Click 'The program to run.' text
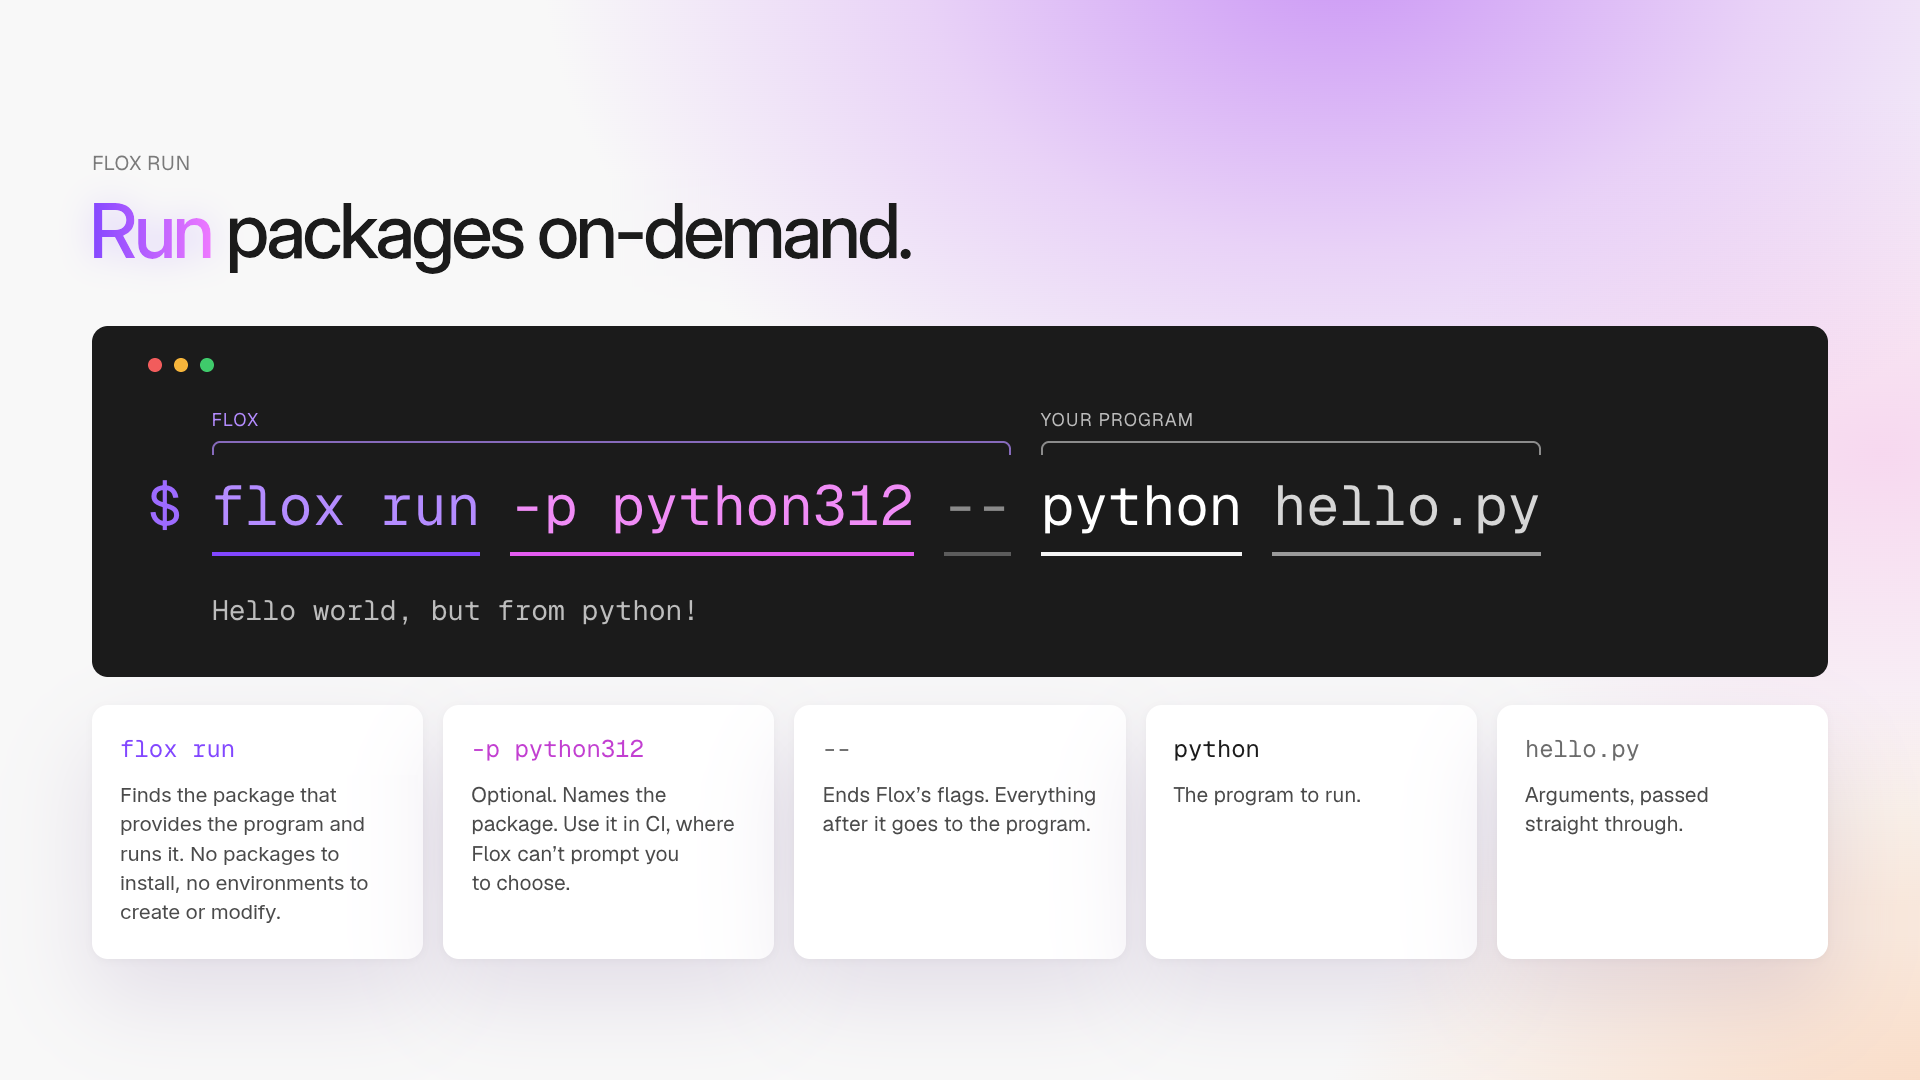 (x=1266, y=795)
